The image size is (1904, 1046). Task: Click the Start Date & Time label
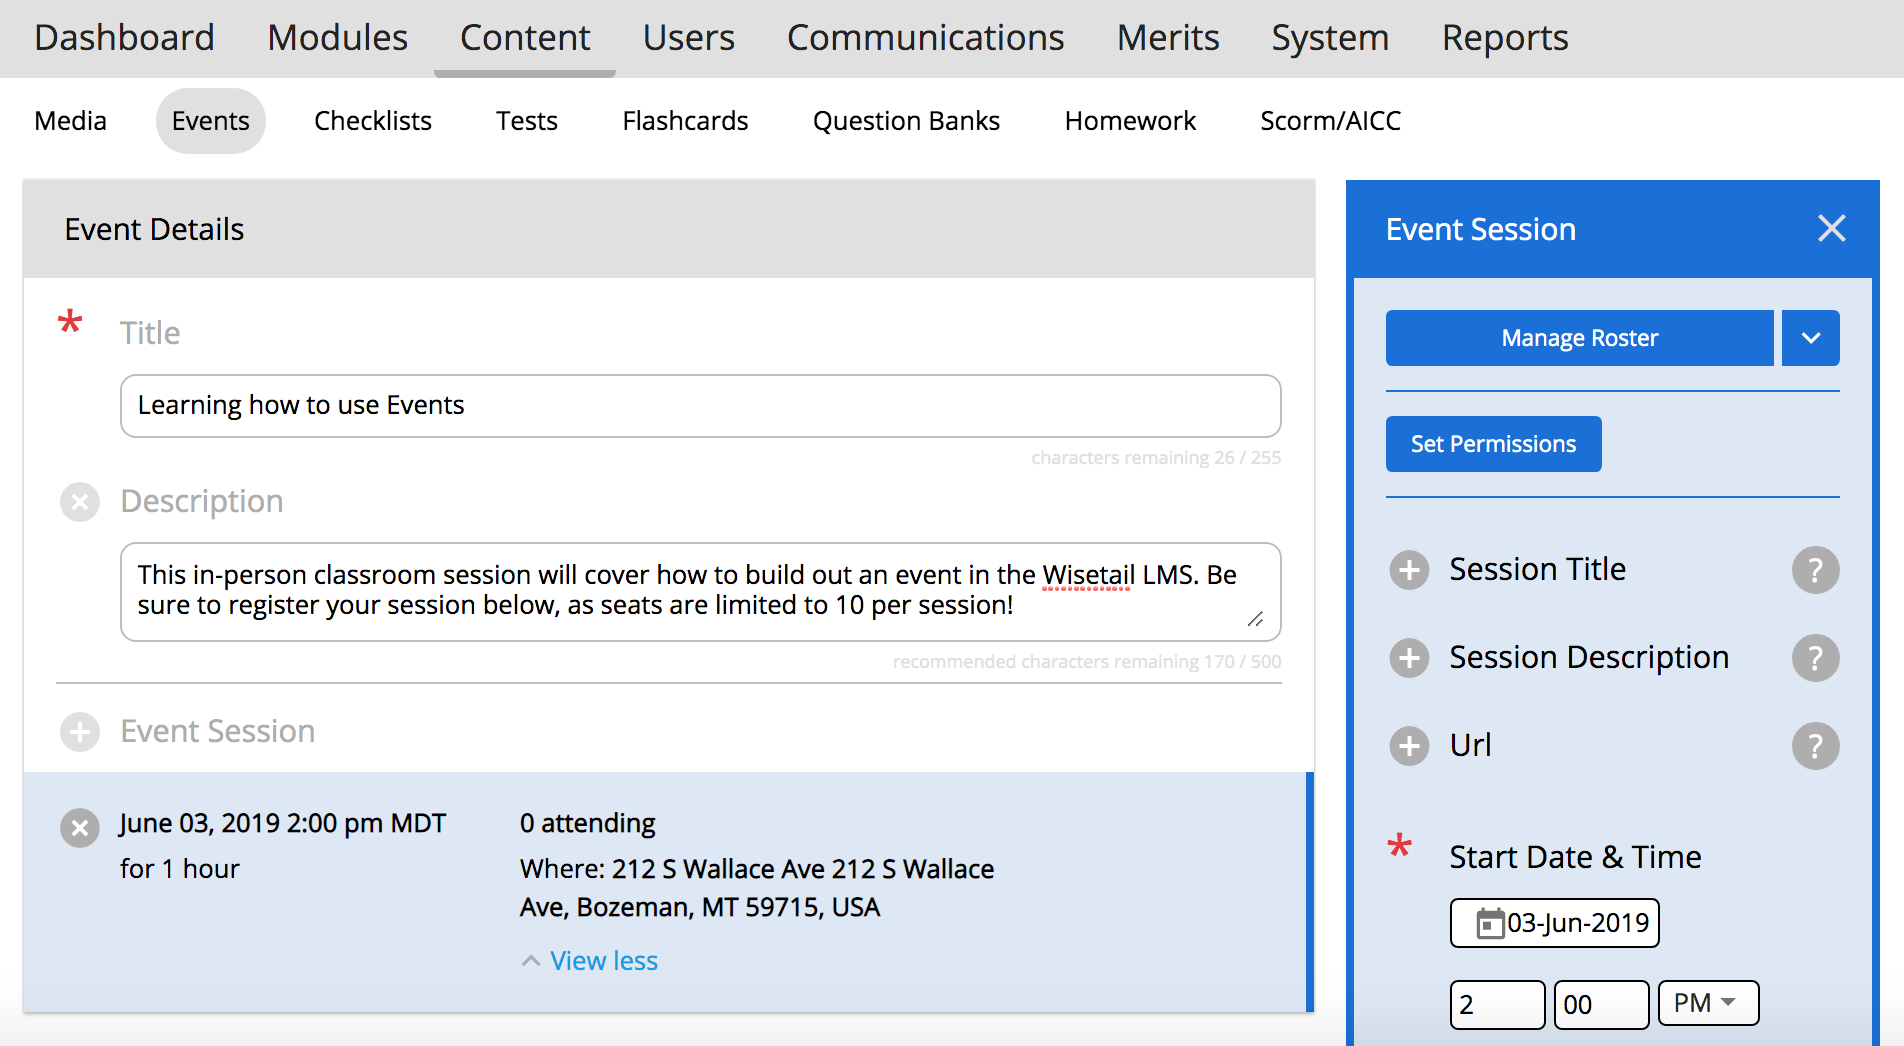tap(1576, 857)
